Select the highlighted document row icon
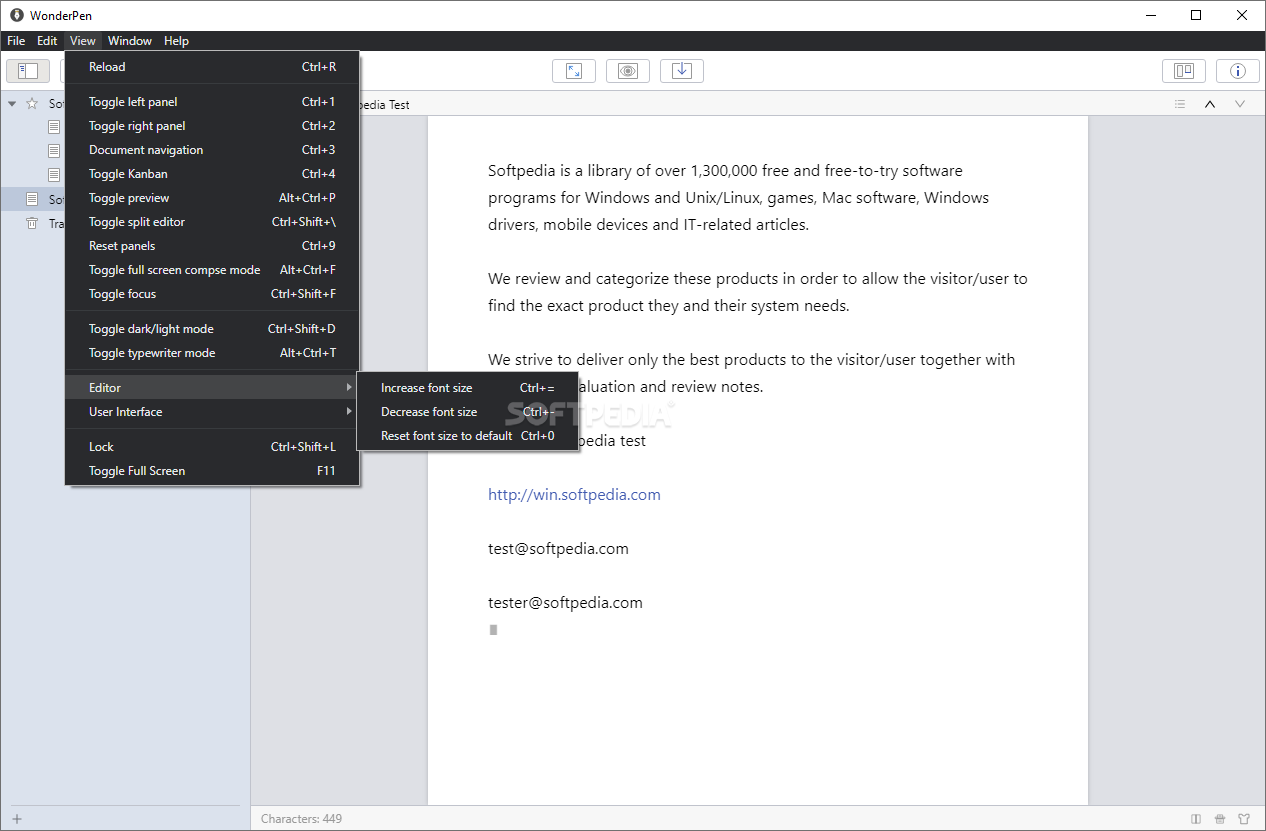 tap(32, 199)
